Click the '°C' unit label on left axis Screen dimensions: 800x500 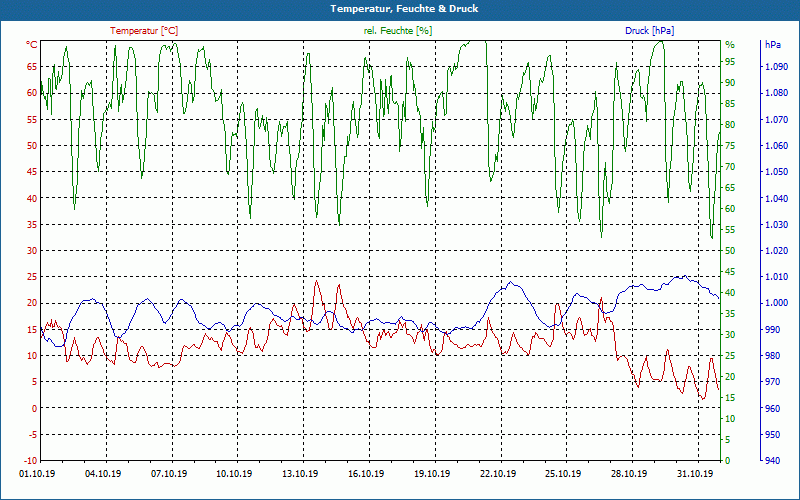[32, 45]
